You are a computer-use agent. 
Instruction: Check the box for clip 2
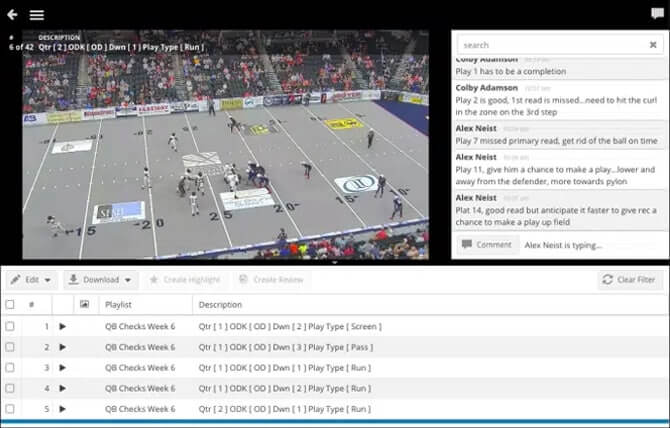(10, 347)
